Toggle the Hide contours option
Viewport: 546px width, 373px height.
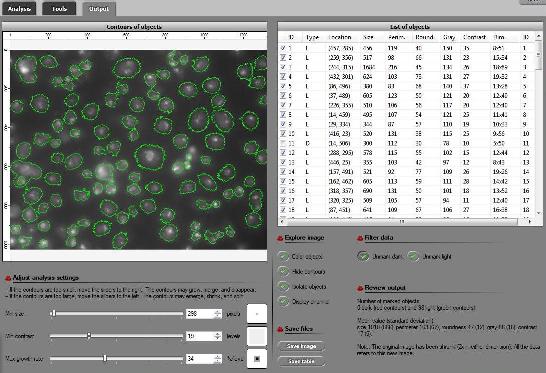coord(284,272)
